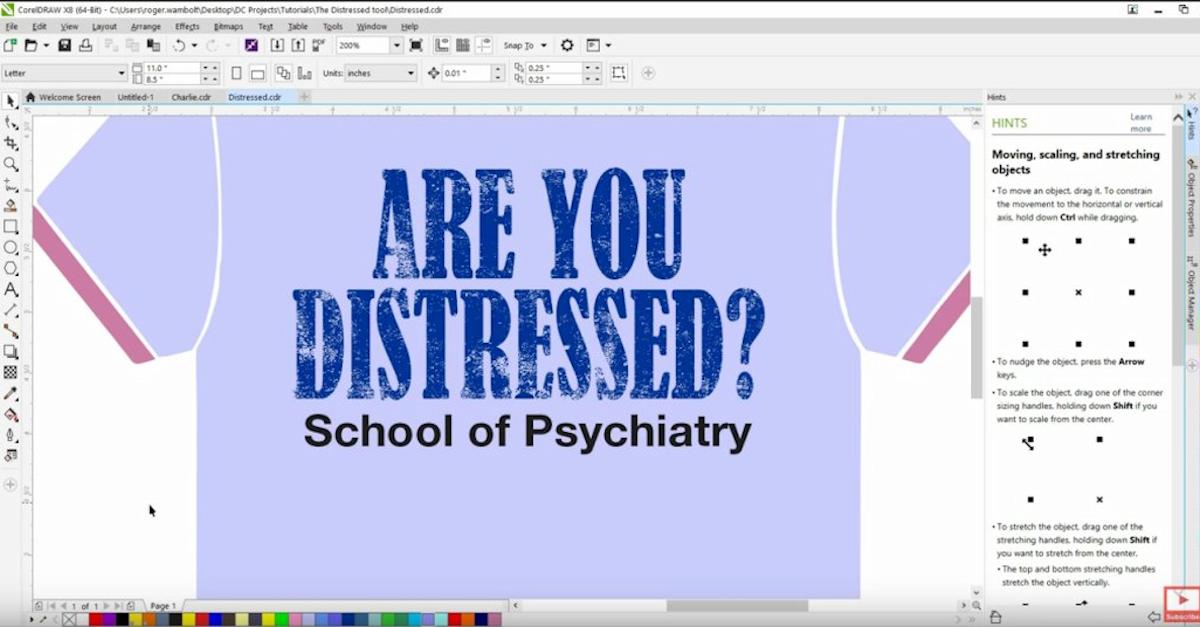Select the Drop Shadow tool
Screen dimensions: 1200x627
(x=10, y=351)
